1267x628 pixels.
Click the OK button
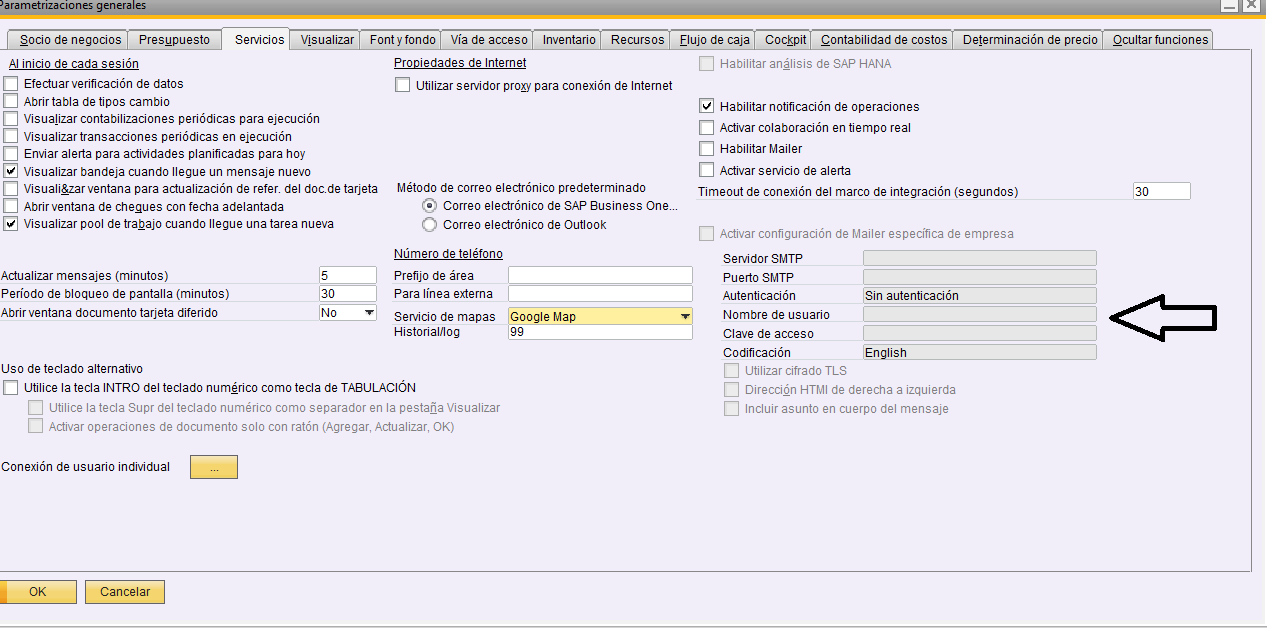pyautogui.click(x=37, y=592)
